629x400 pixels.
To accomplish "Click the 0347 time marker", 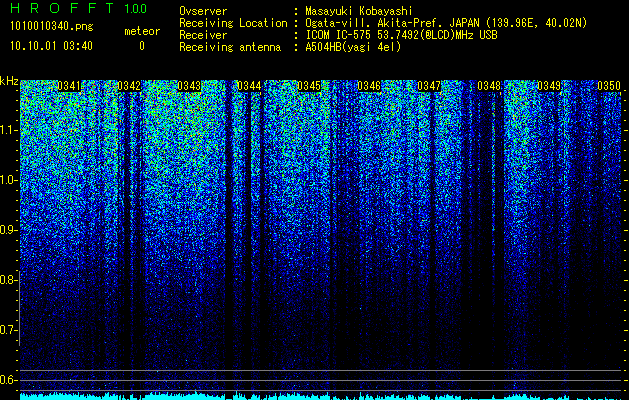I will (429, 86).
